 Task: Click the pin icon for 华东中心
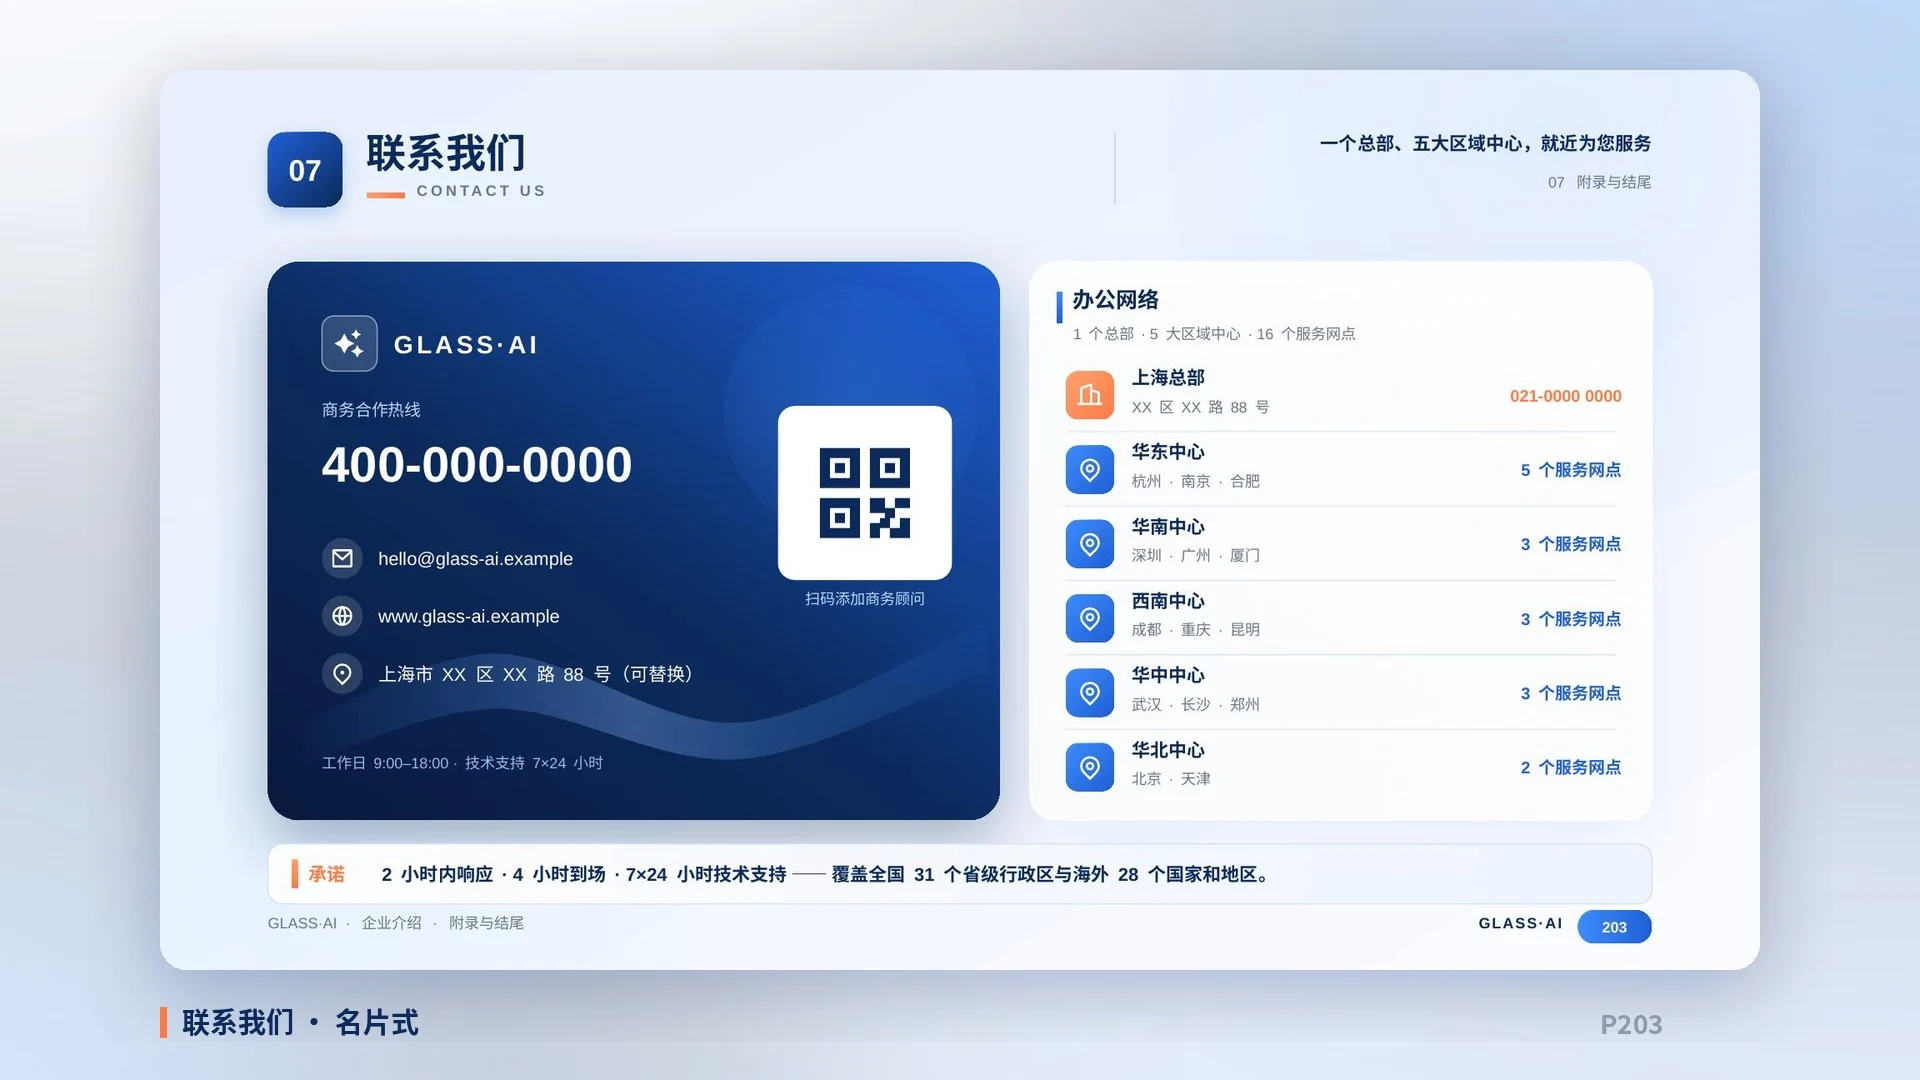tap(1090, 470)
